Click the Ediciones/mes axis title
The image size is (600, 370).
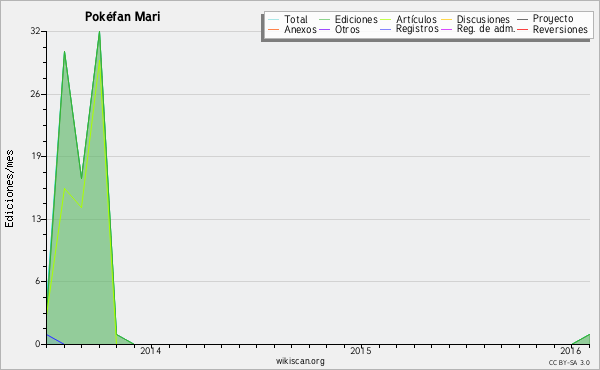click(x=9, y=188)
